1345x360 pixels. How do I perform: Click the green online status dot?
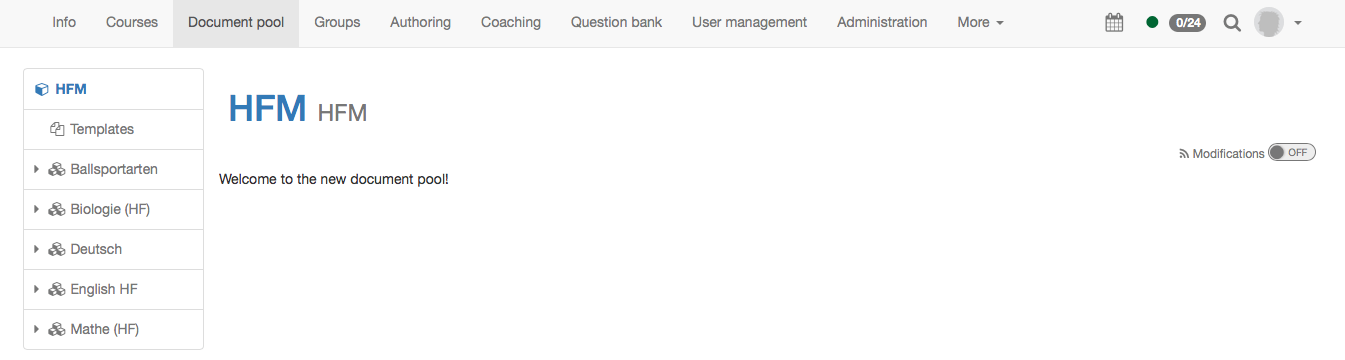[x=1152, y=22]
